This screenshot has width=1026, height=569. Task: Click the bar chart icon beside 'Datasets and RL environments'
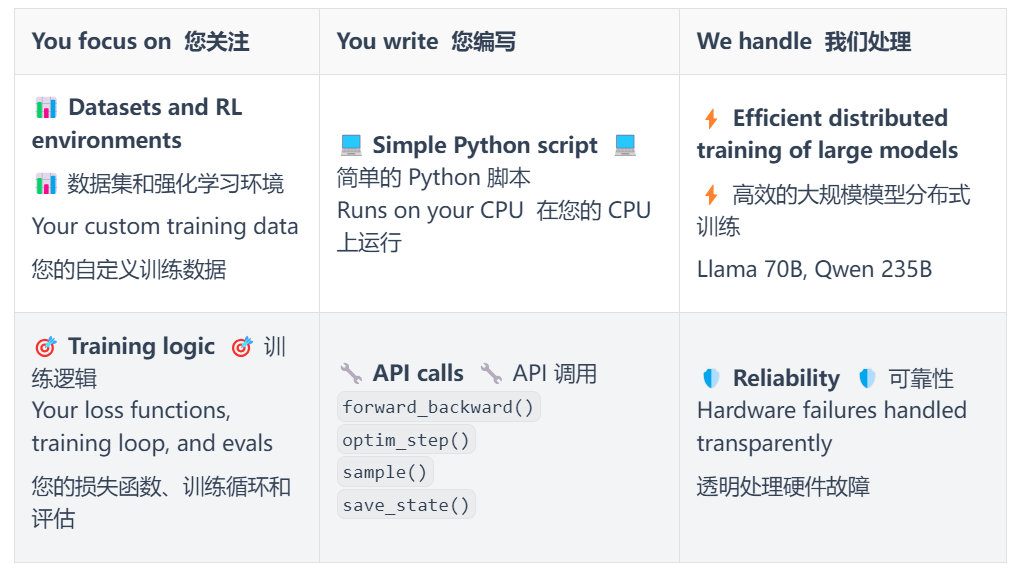45,107
